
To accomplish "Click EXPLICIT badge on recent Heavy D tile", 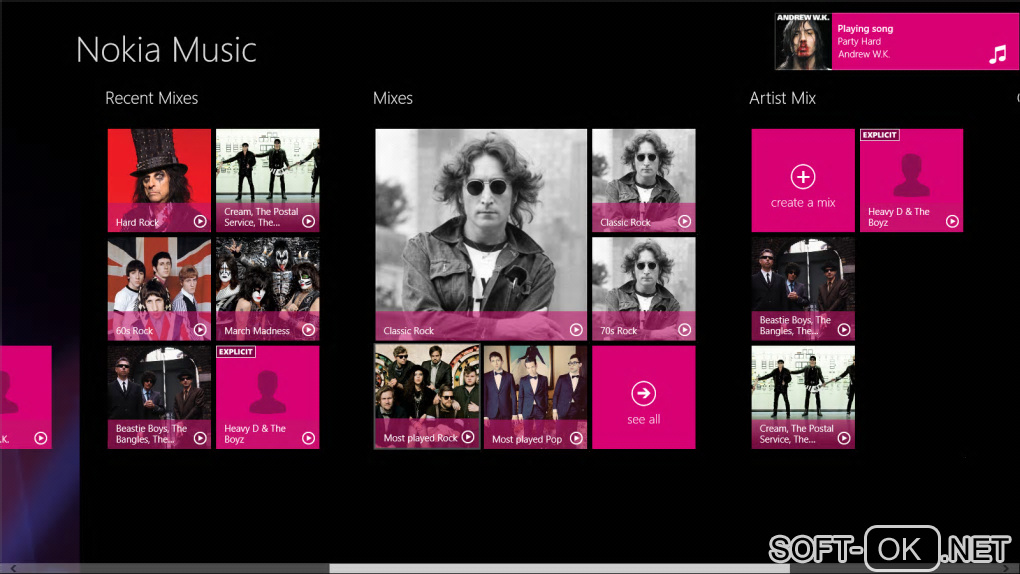I will tap(235, 351).
